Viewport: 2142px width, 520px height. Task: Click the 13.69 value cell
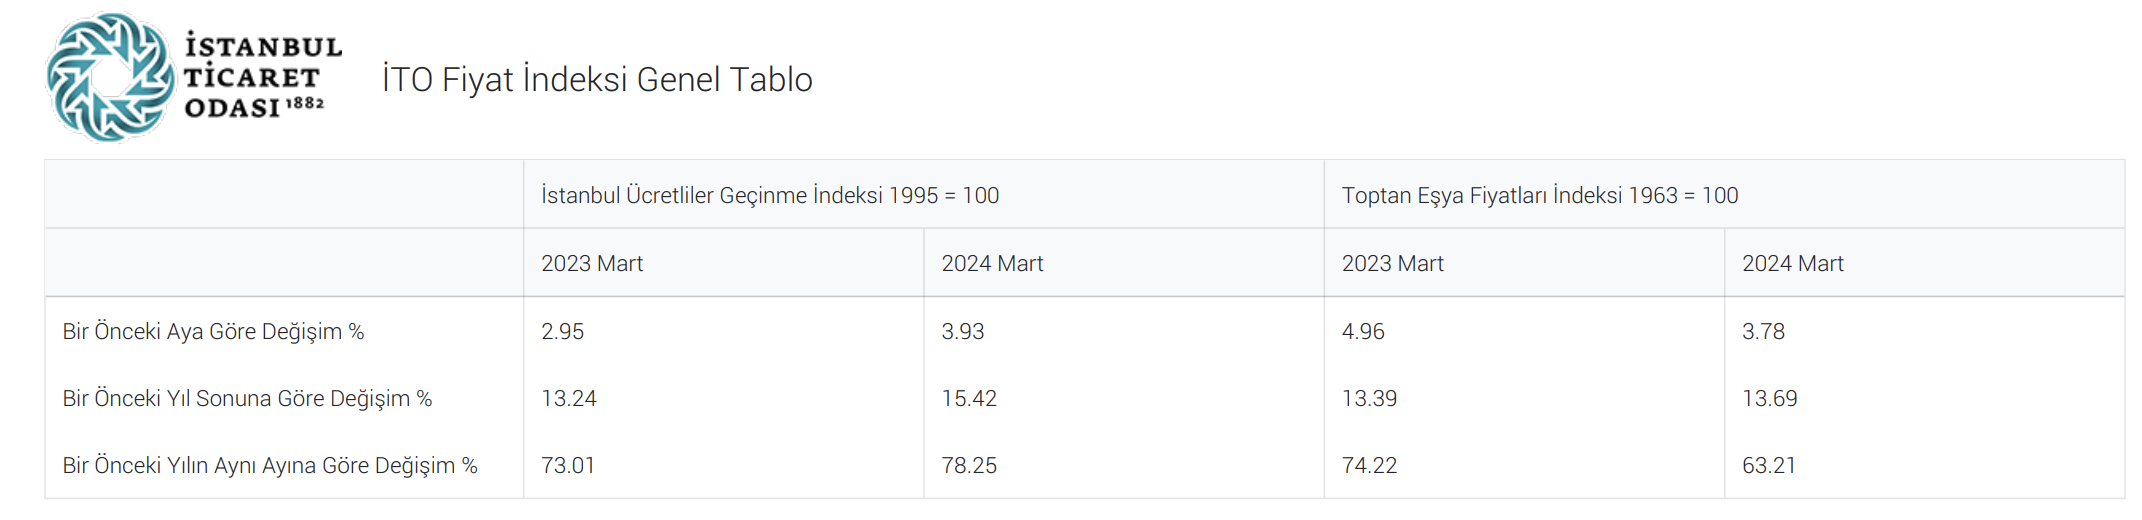coord(1769,399)
